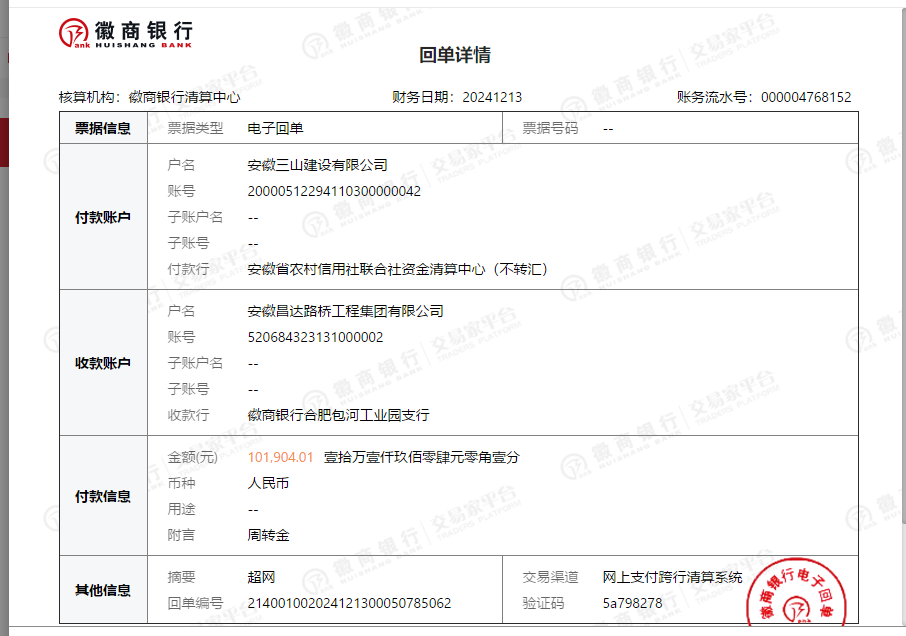Click the currency value 人民币
This screenshot has height=636, width=906.
pyautogui.click(x=268, y=483)
